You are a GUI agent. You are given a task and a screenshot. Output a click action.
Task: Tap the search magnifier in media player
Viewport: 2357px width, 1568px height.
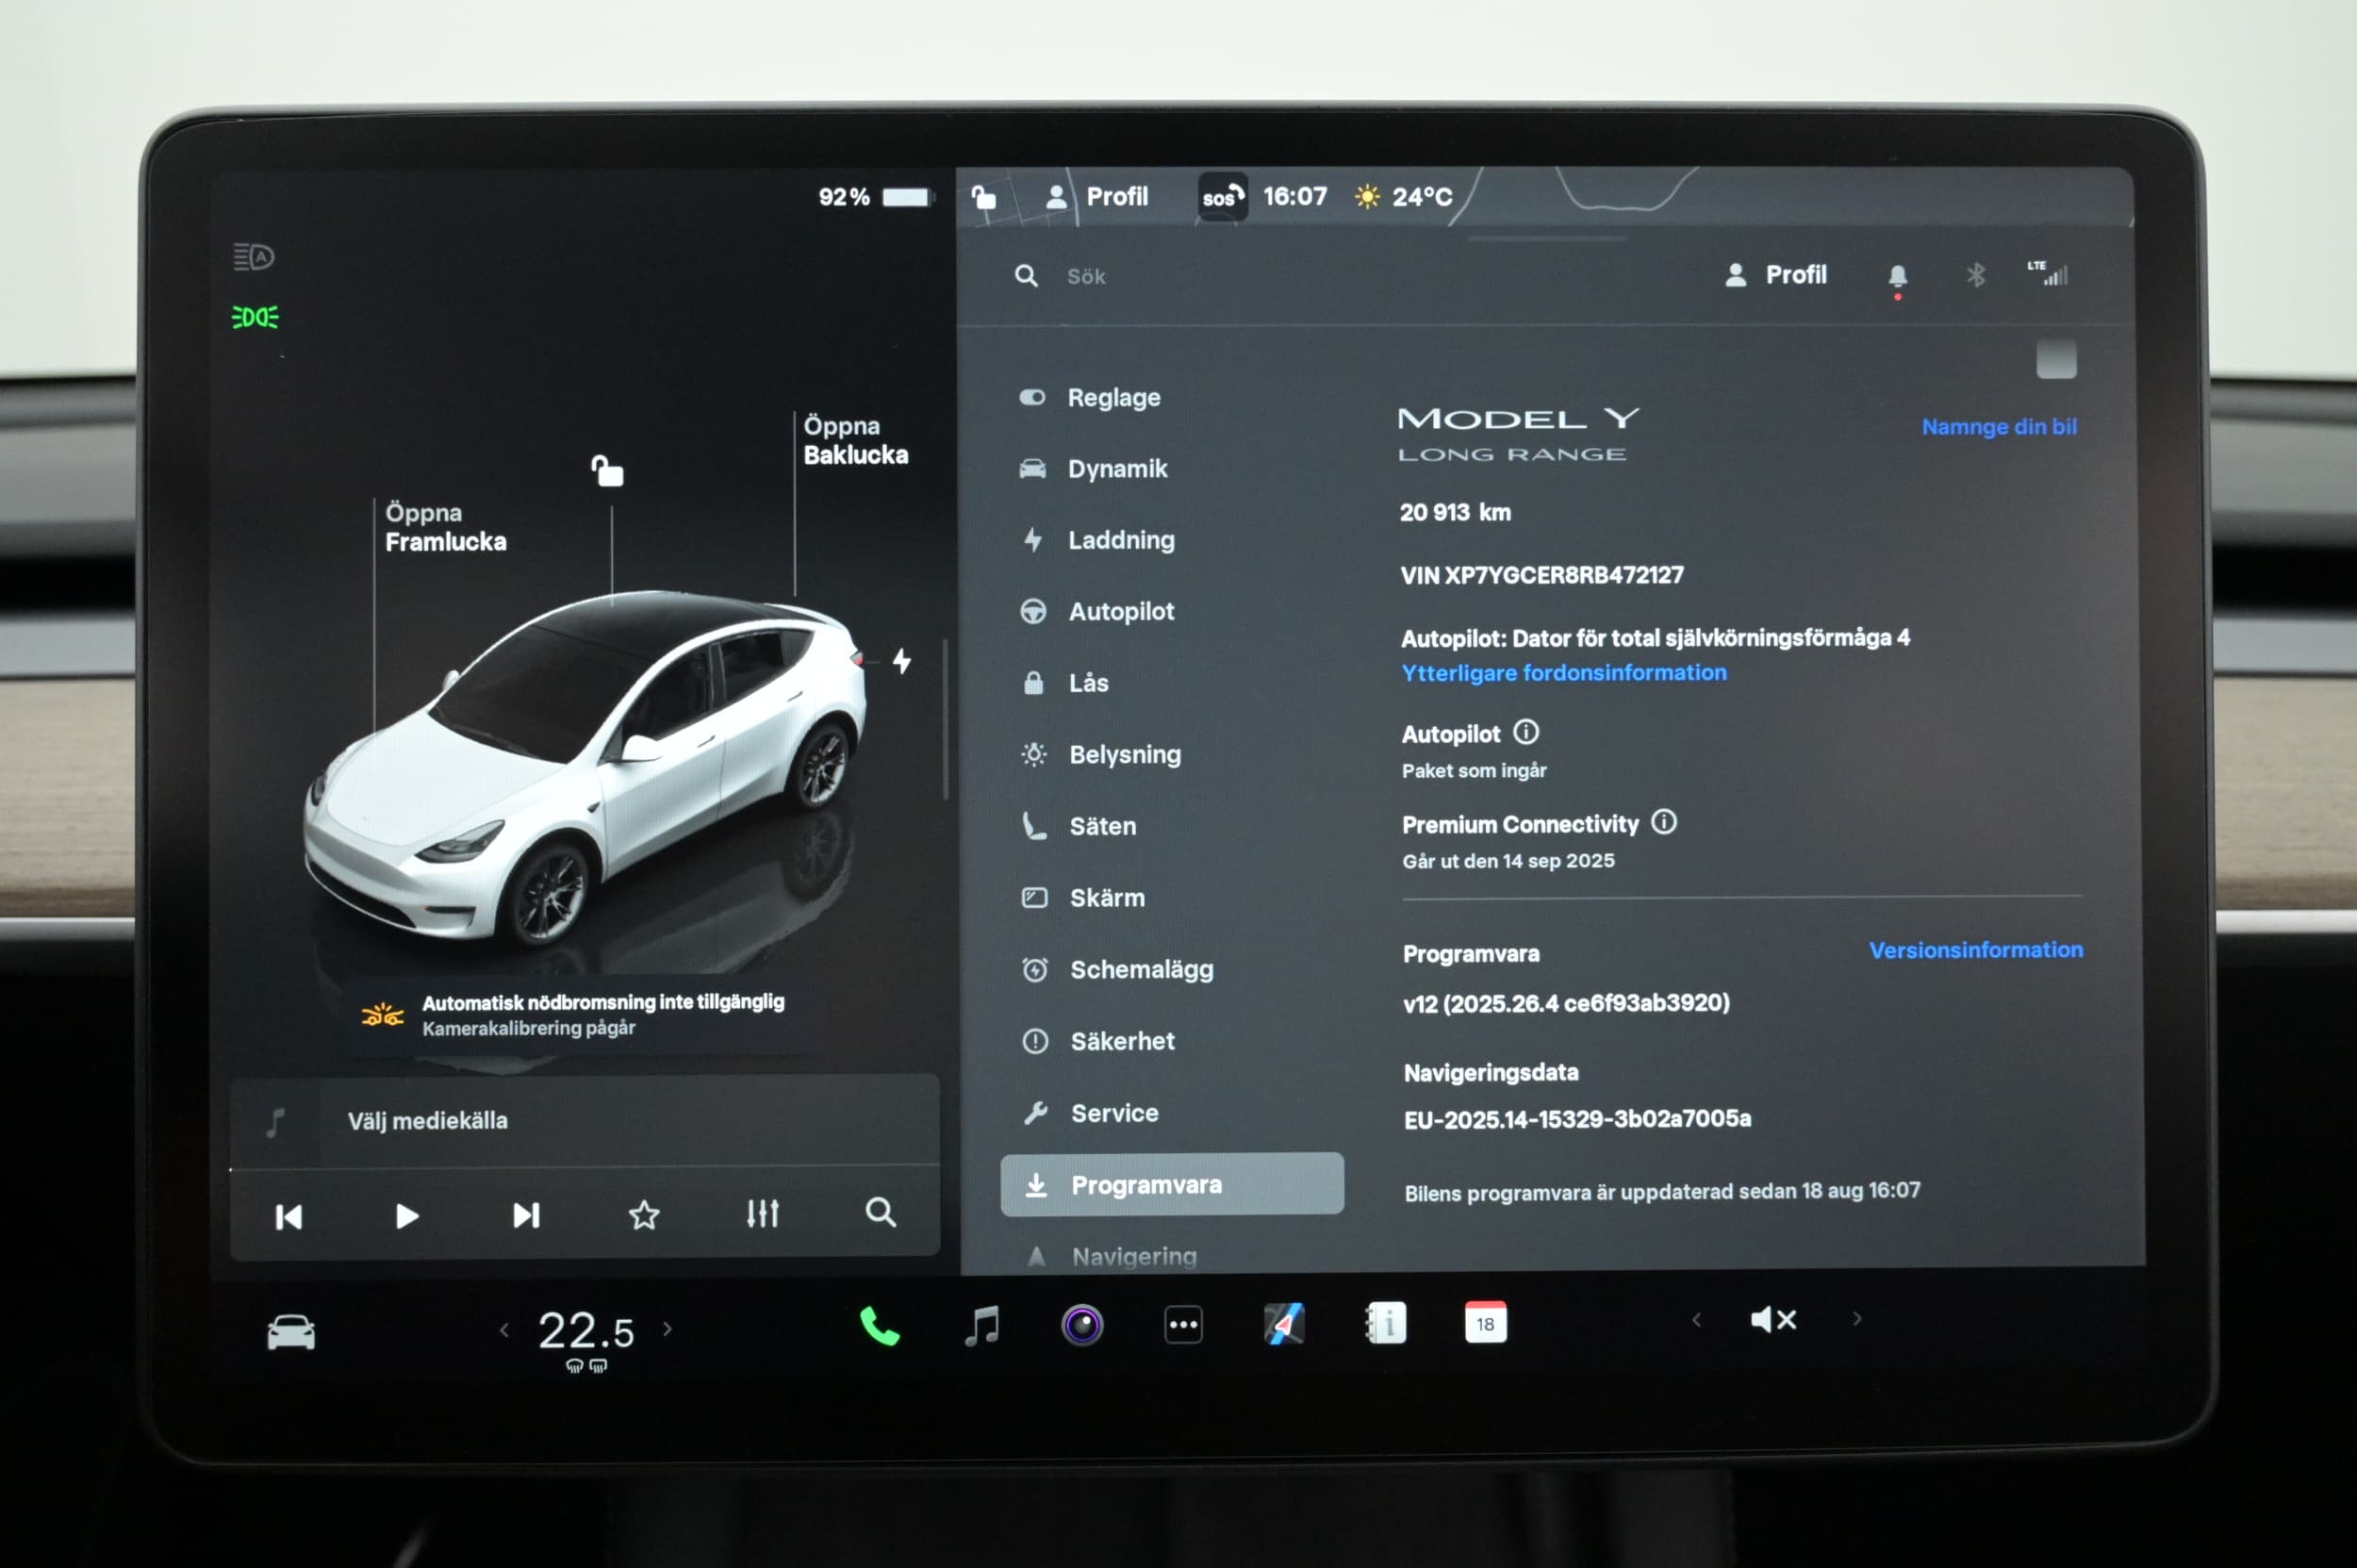coord(880,1212)
